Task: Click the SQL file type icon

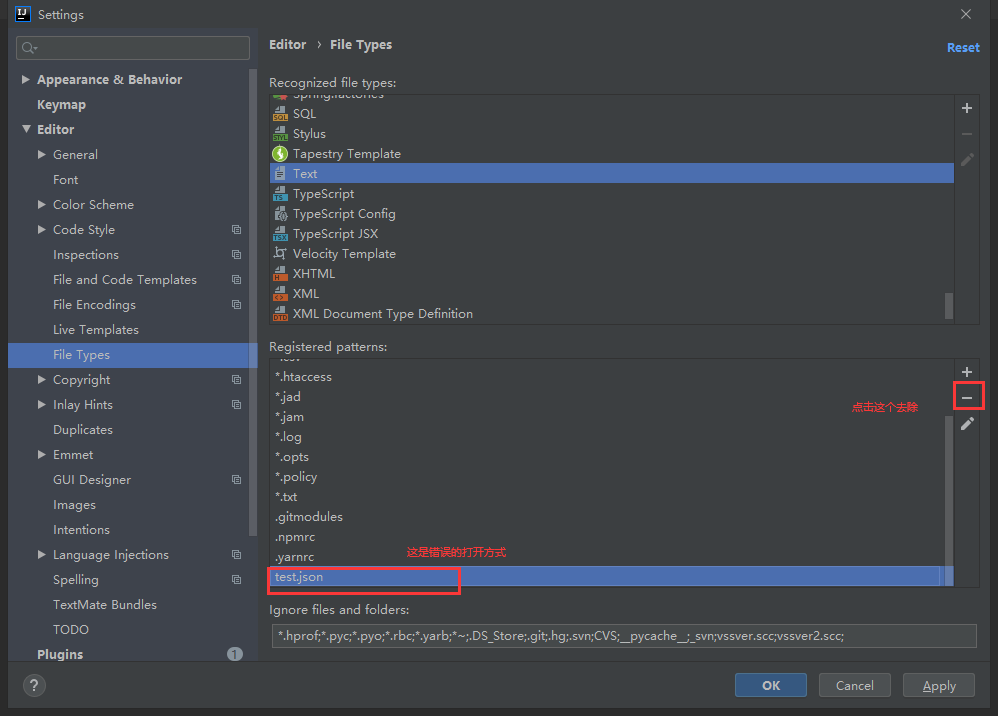Action: coord(280,114)
